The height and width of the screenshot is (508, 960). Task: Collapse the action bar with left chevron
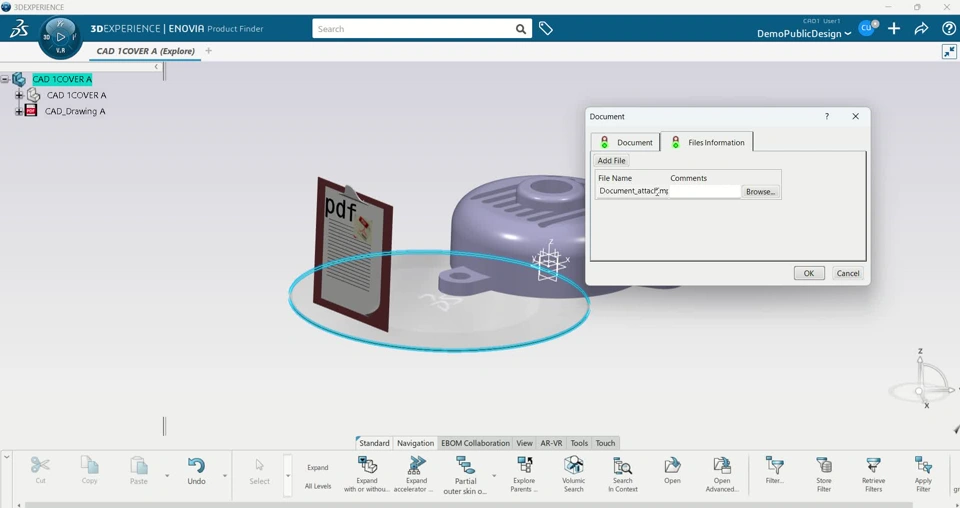click(7, 457)
